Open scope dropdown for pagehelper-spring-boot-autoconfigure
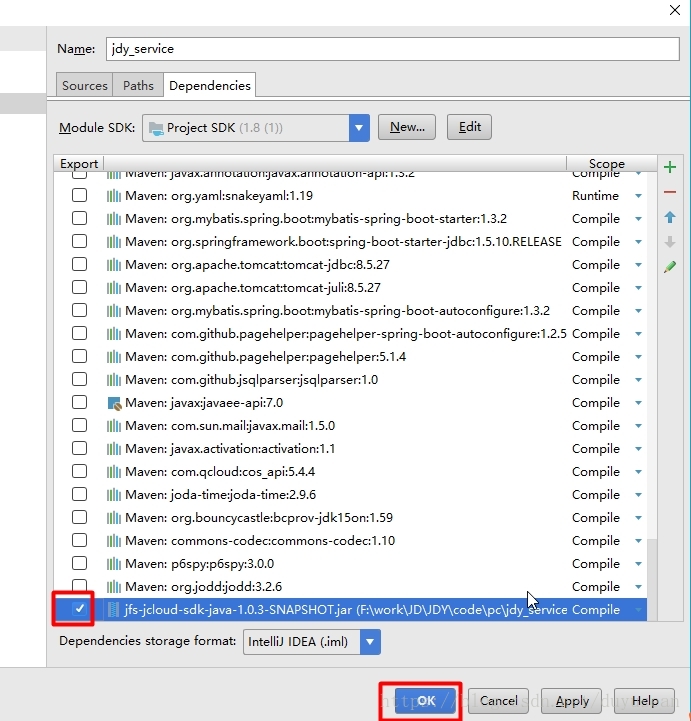The image size is (691, 721). point(638,334)
